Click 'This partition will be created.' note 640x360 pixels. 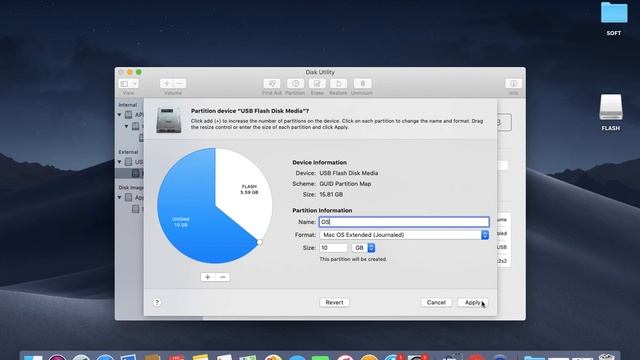(x=353, y=259)
